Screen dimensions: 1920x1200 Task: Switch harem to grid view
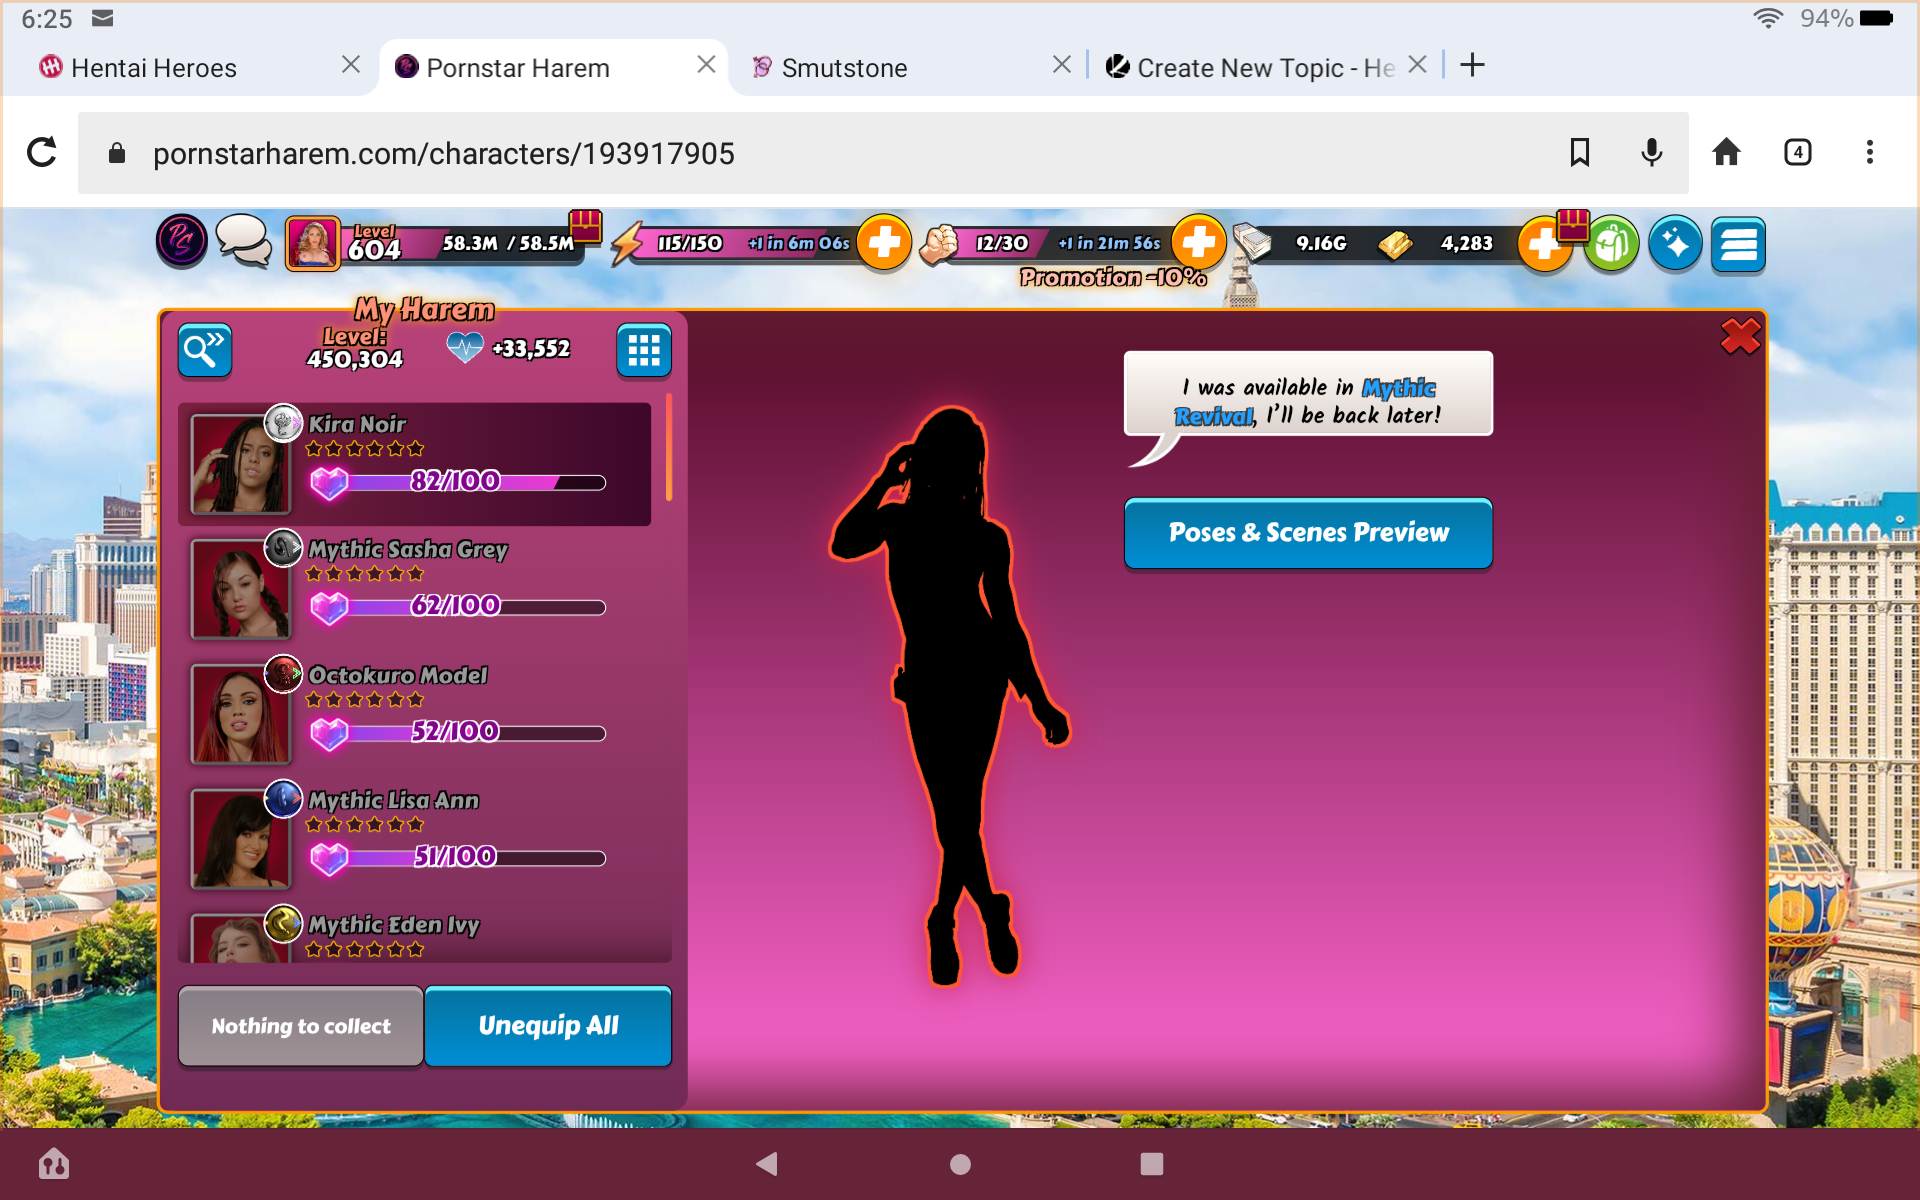(x=643, y=350)
